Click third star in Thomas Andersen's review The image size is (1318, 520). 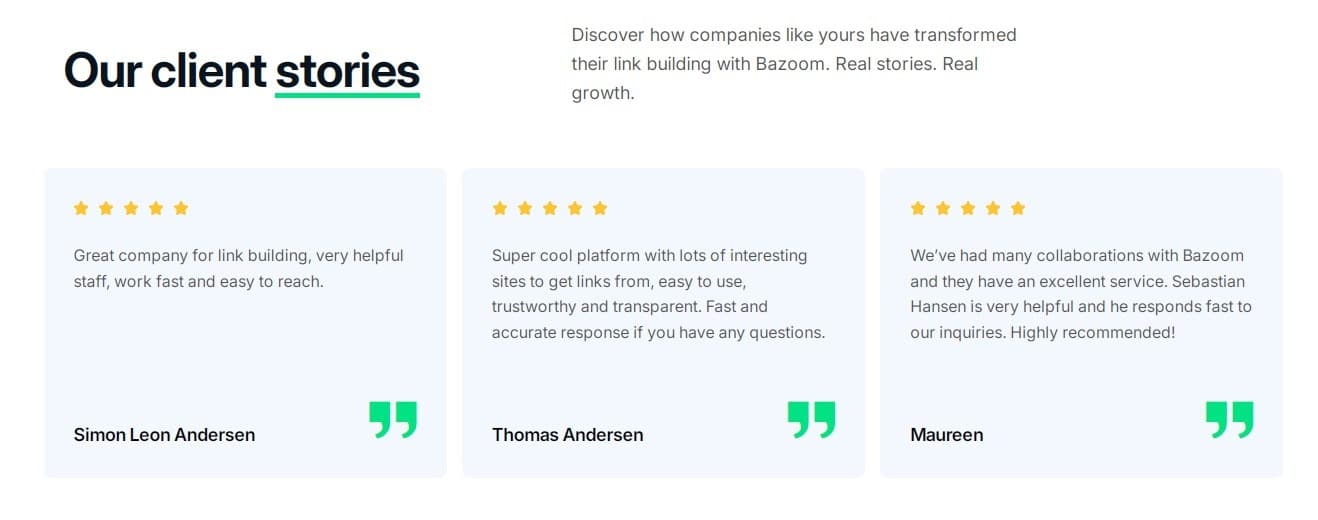549,208
